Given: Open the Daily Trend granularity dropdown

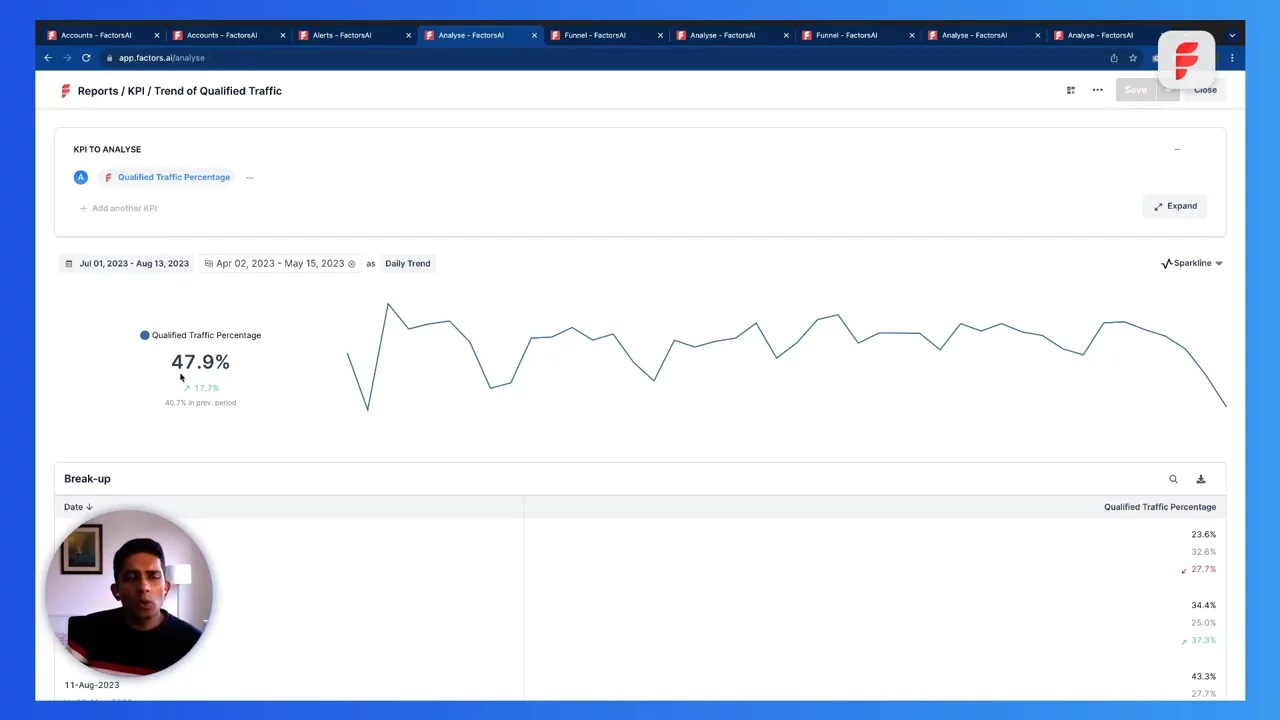Looking at the screenshot, I should [407, 264].
